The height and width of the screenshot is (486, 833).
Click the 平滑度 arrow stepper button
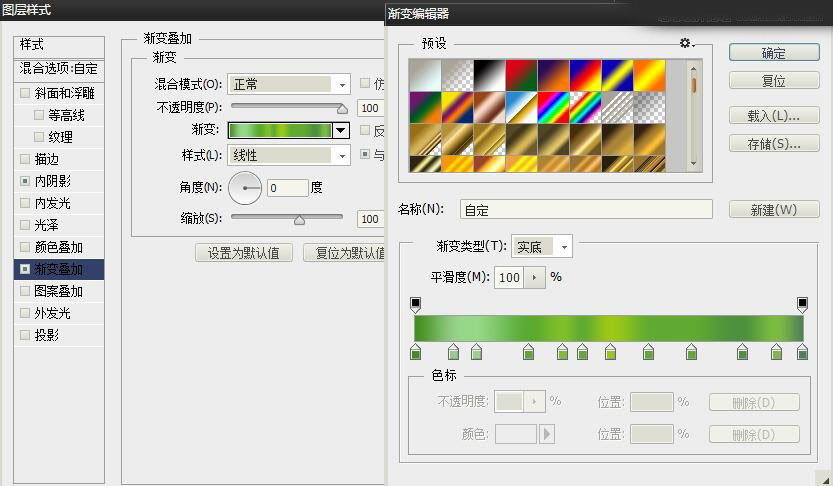(535, 277)
